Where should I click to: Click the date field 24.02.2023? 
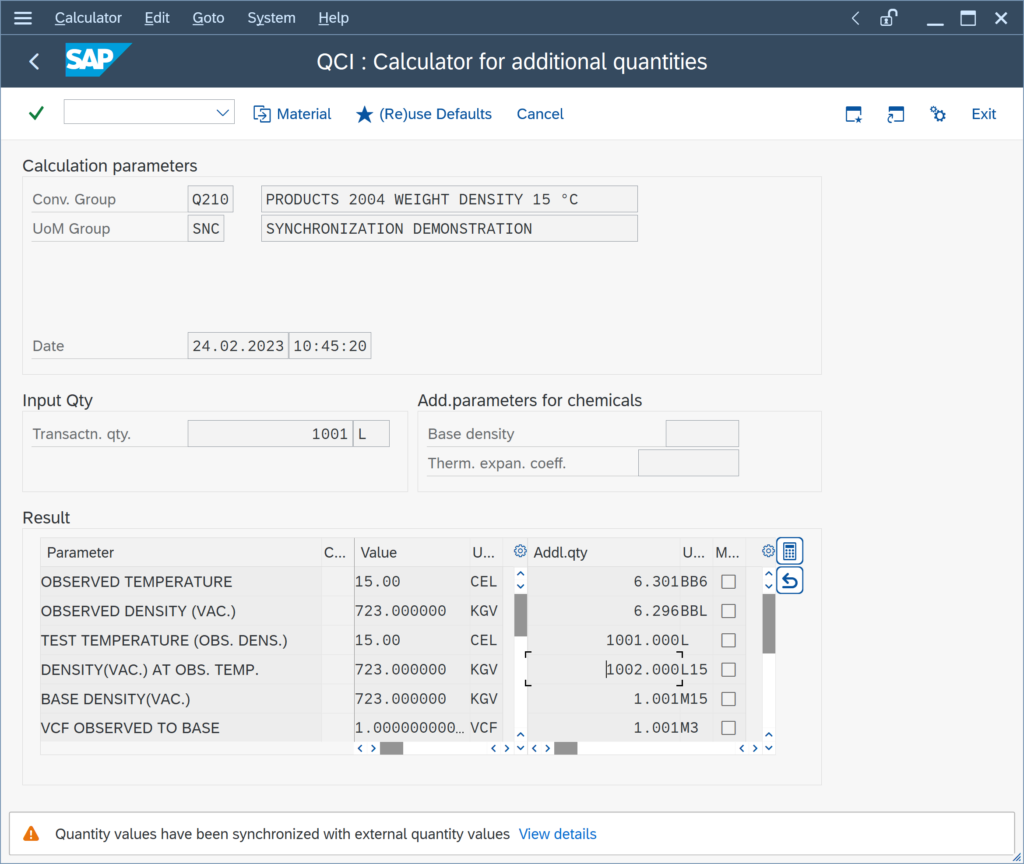coord(238,345)
